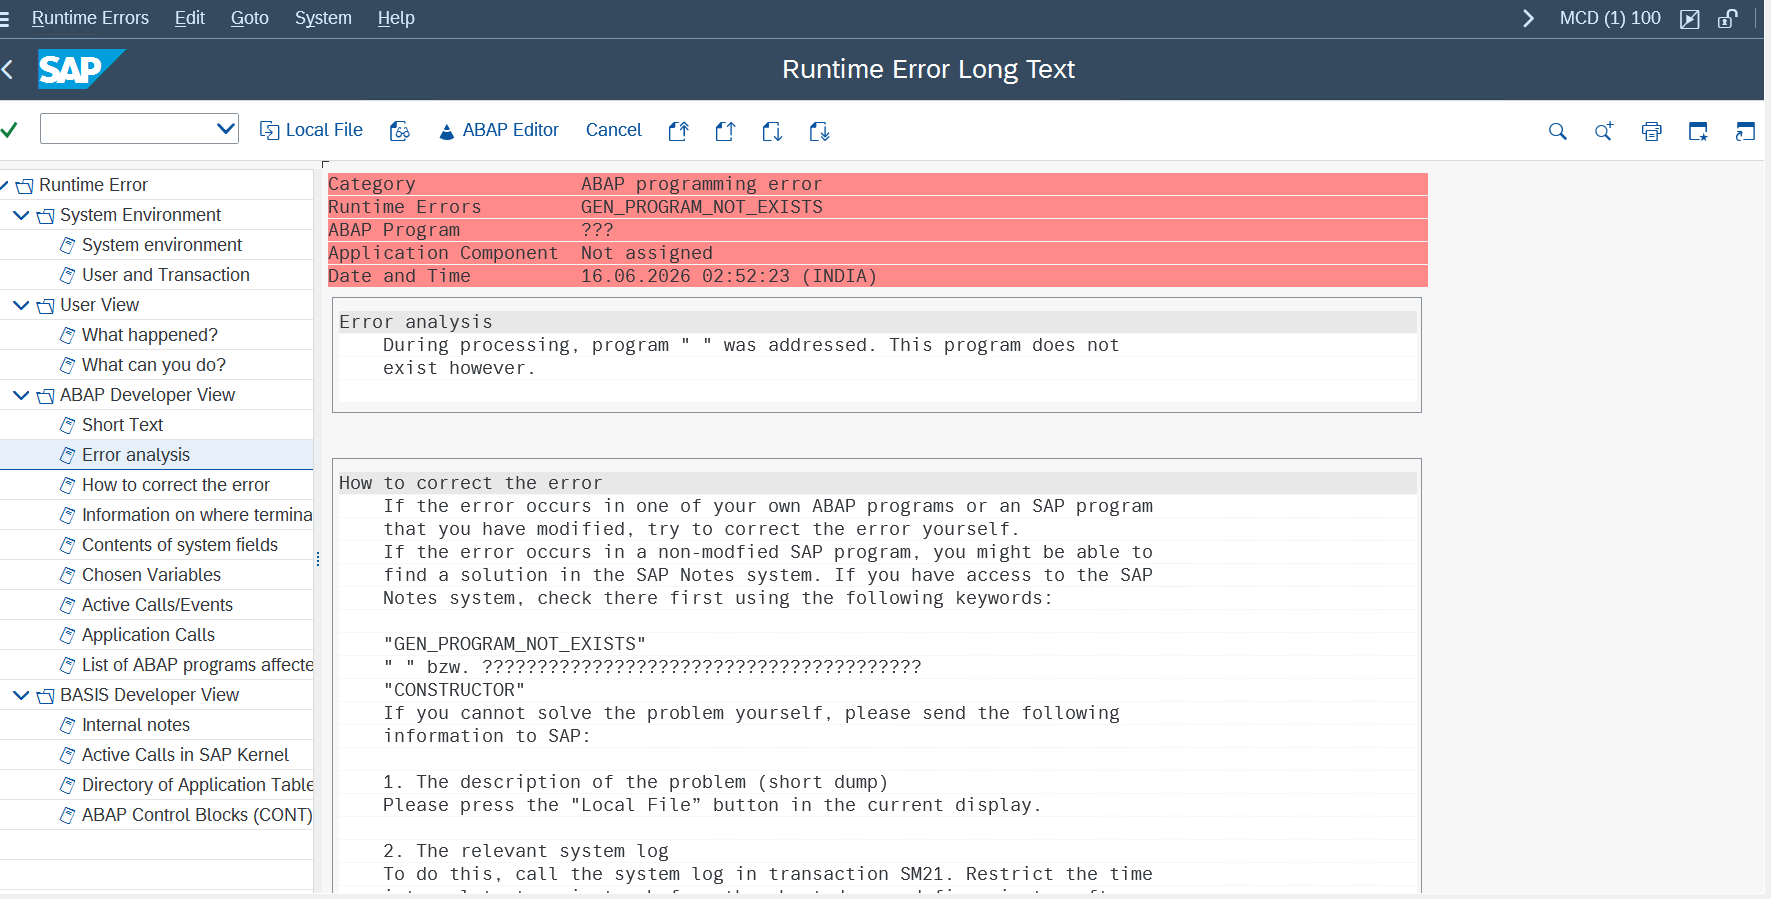Image resolution: width=1771 pixels, height=899 pixels.
Task: Open the Goto menu
Action: pos(249,18)
